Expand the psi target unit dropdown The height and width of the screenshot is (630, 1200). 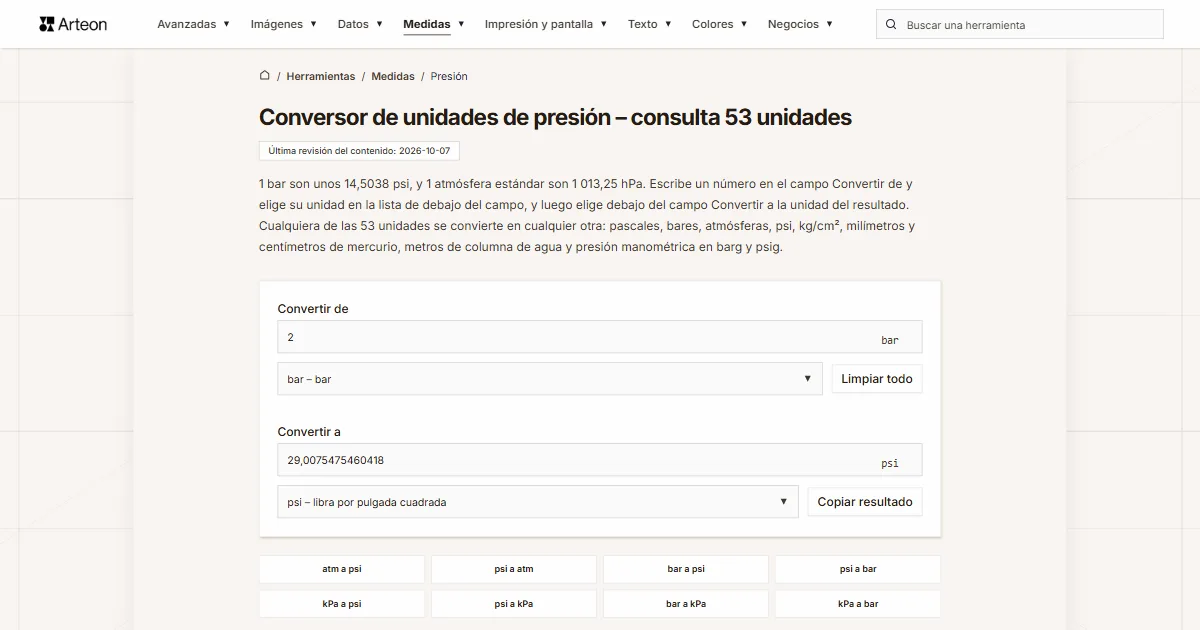[538, 502]
